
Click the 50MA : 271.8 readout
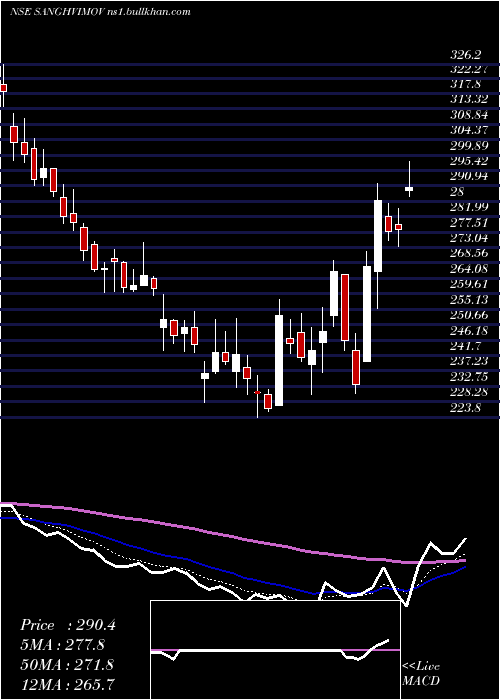pyautogui.click(x=67, y=664)
